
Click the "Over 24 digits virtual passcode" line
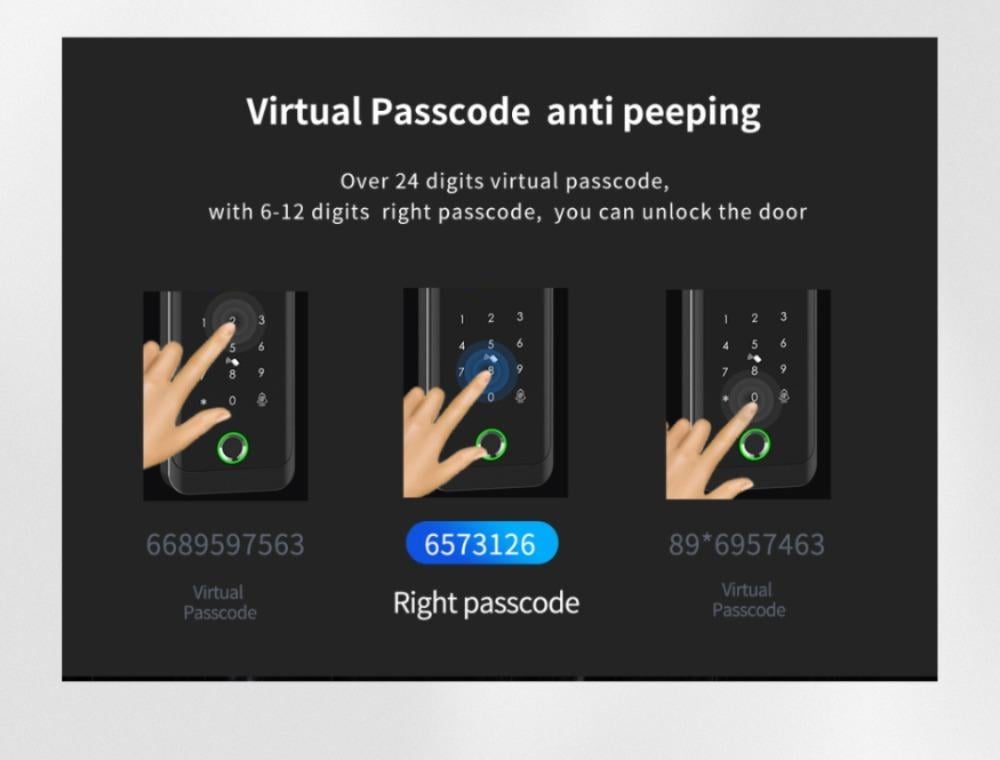[x=504, y=182]
